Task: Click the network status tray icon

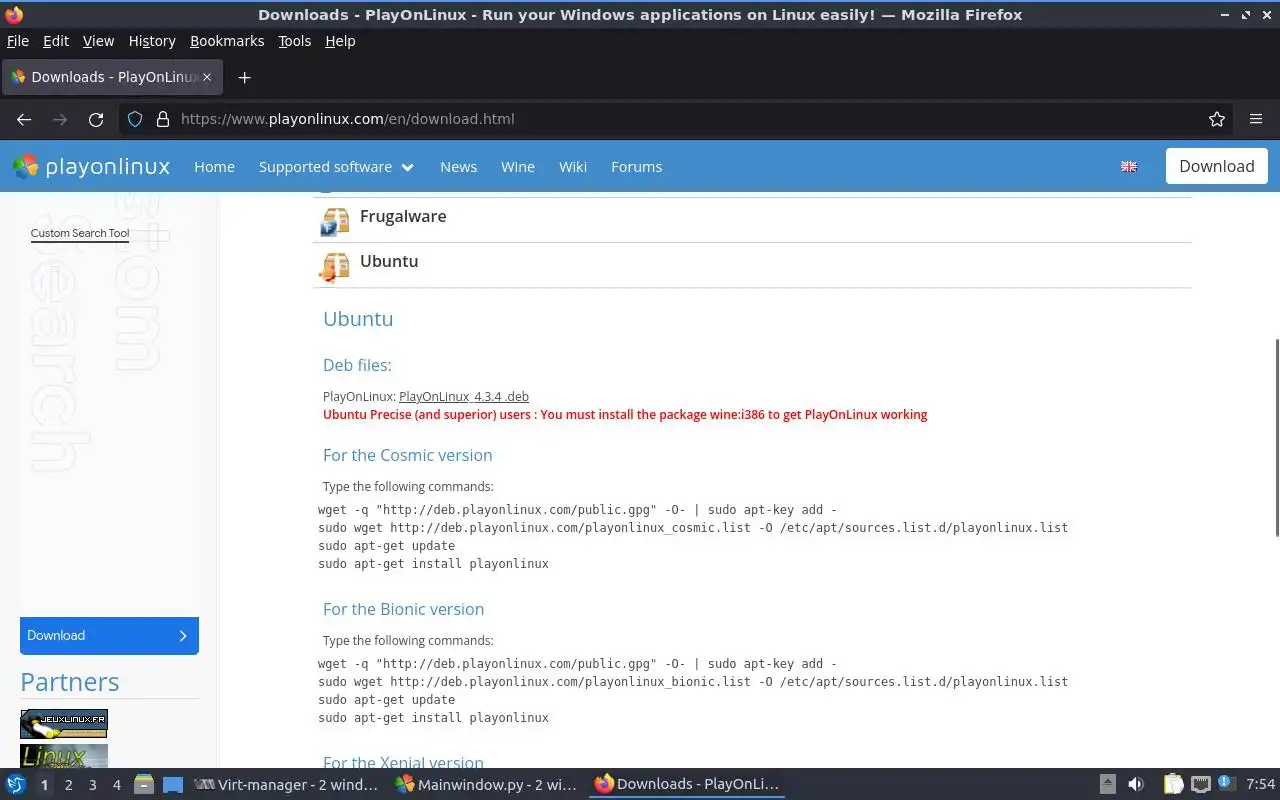Action: point(1201,785)
